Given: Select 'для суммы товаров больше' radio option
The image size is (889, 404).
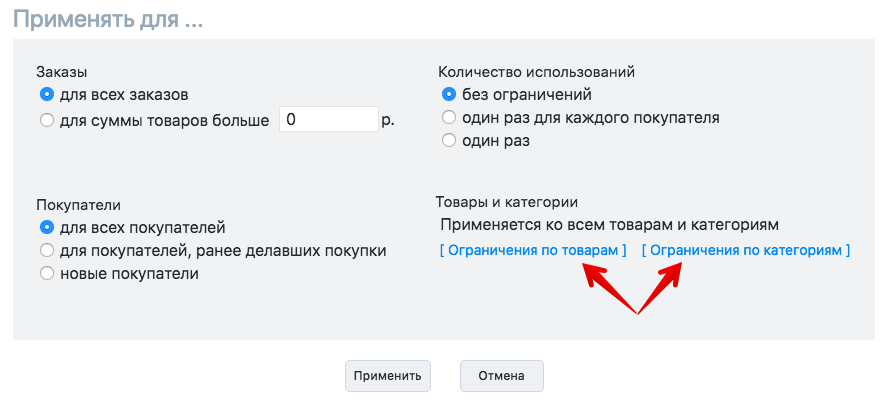Looking at the screenshot, I should pyautogui.click(x=47, y=120).
